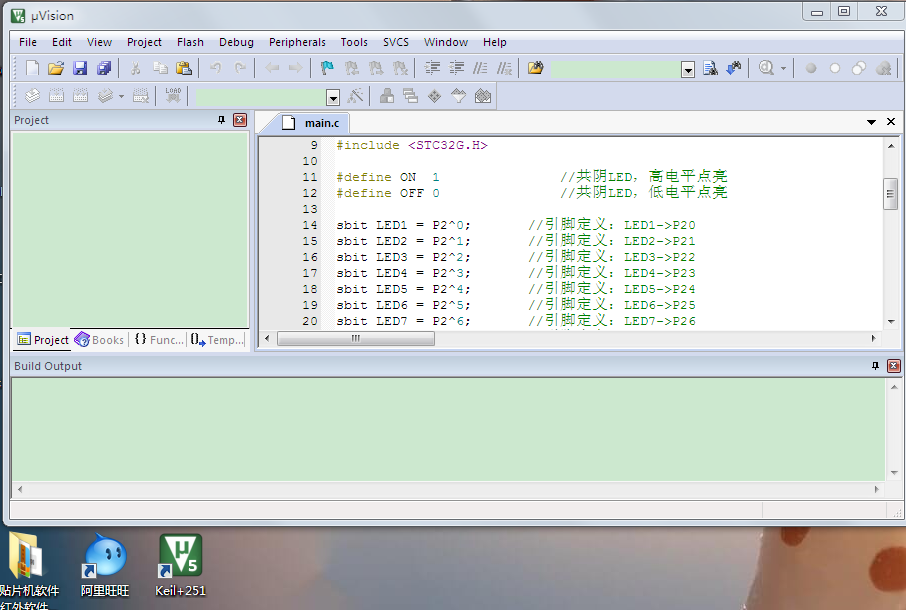Switch to the Temp... templates tab
This screenshot has height=610, width=906.
217,340
